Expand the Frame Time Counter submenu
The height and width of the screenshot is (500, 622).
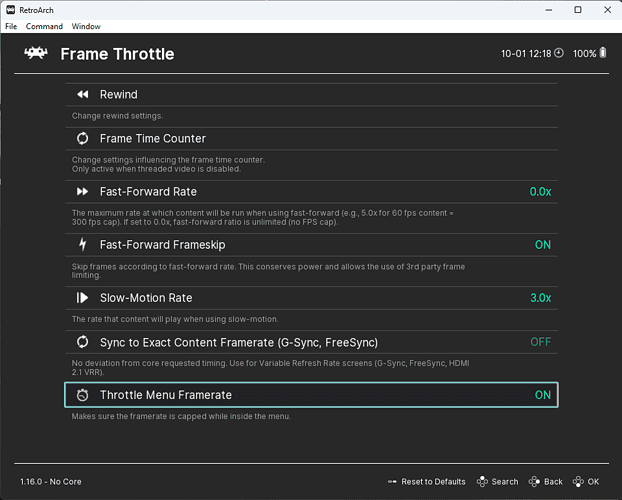152,139
